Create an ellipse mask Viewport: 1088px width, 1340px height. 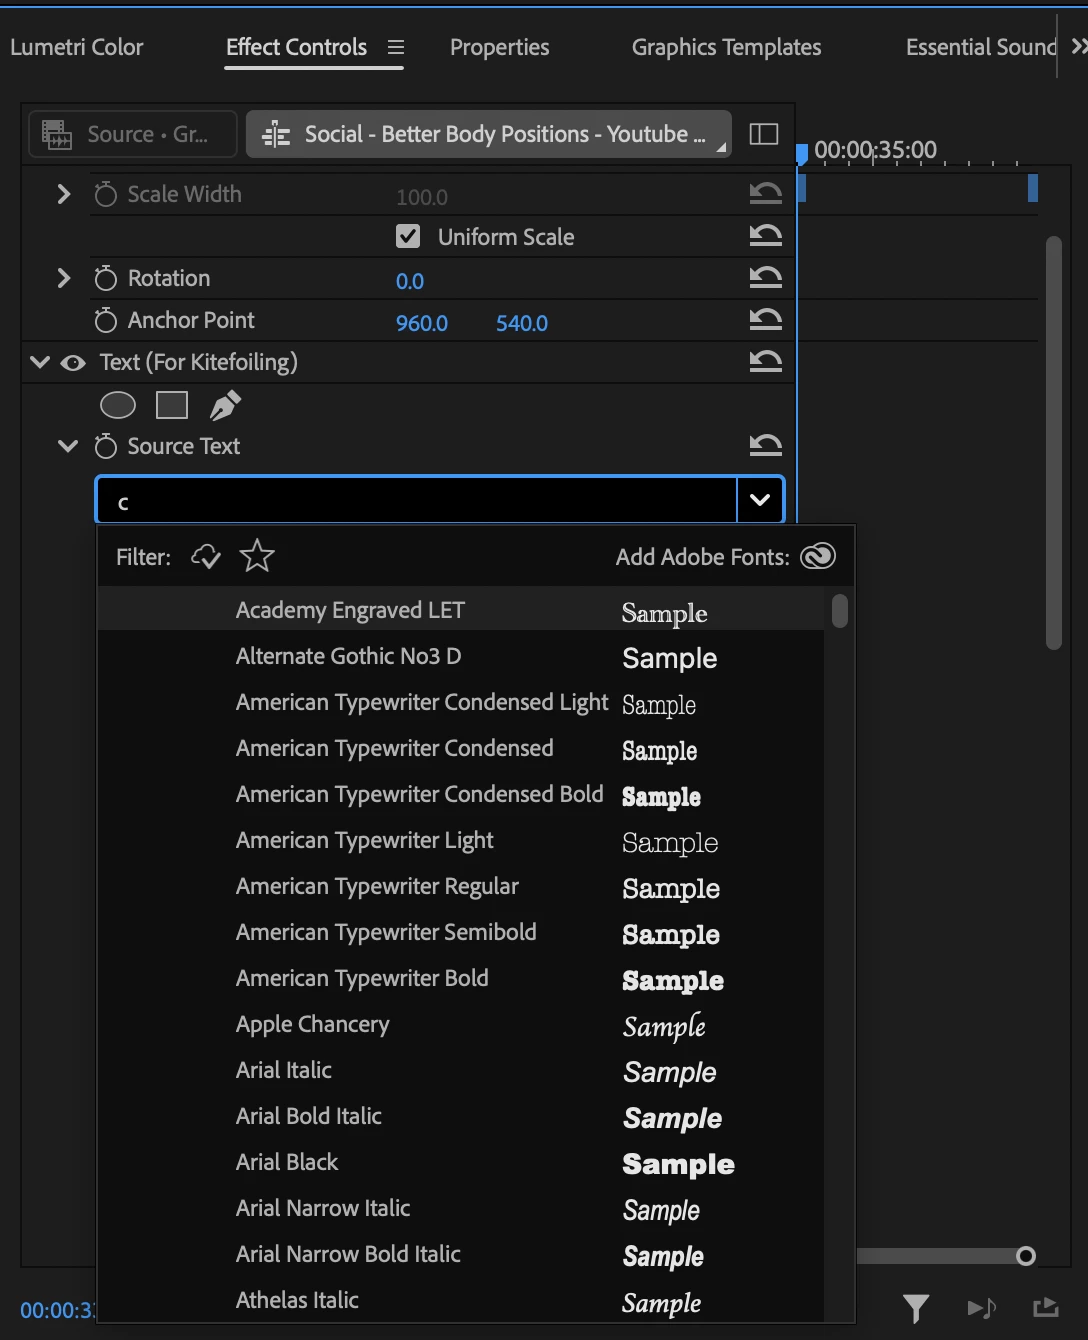pos(118,405)
